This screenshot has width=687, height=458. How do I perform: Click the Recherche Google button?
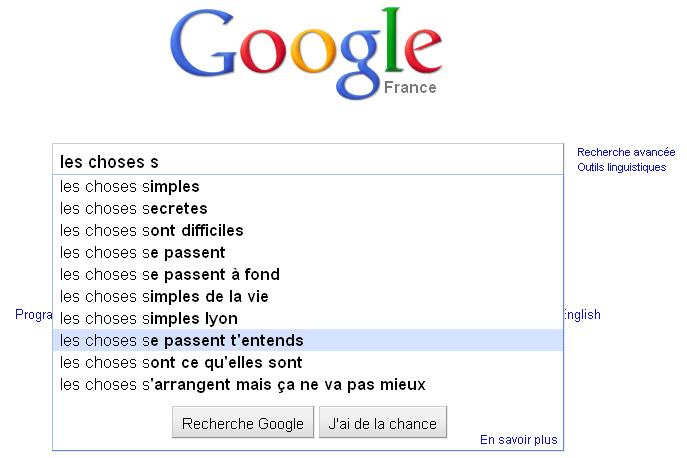click(243, 422)
